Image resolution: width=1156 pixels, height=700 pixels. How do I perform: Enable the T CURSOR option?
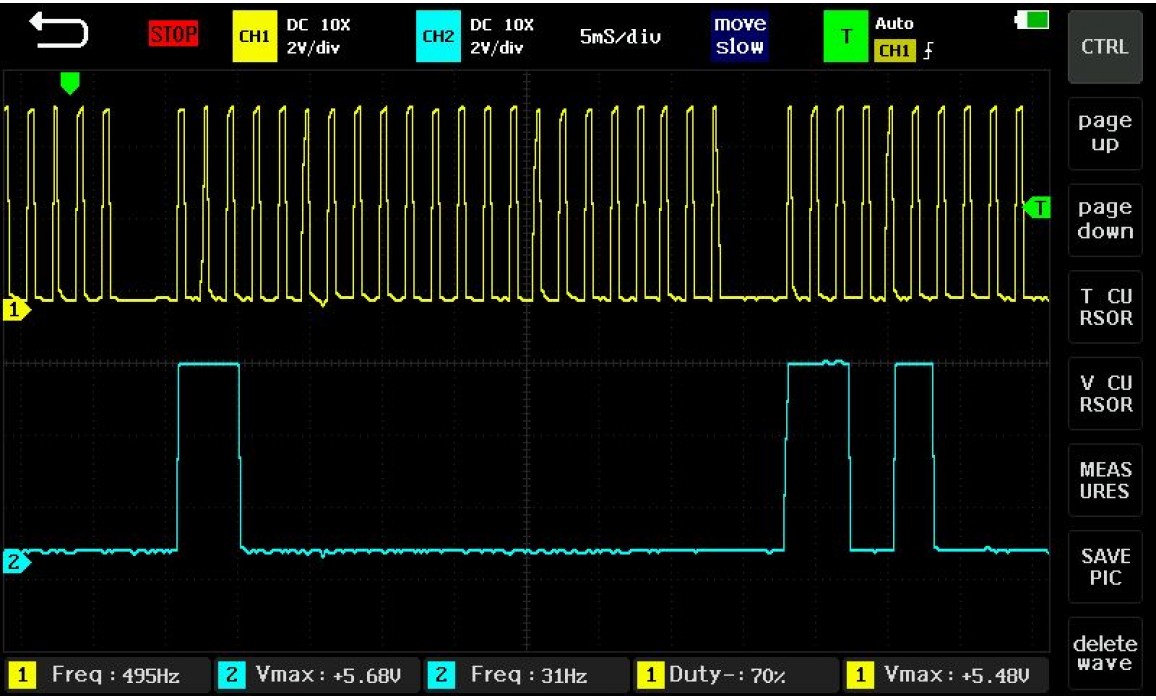point(1104,307)
